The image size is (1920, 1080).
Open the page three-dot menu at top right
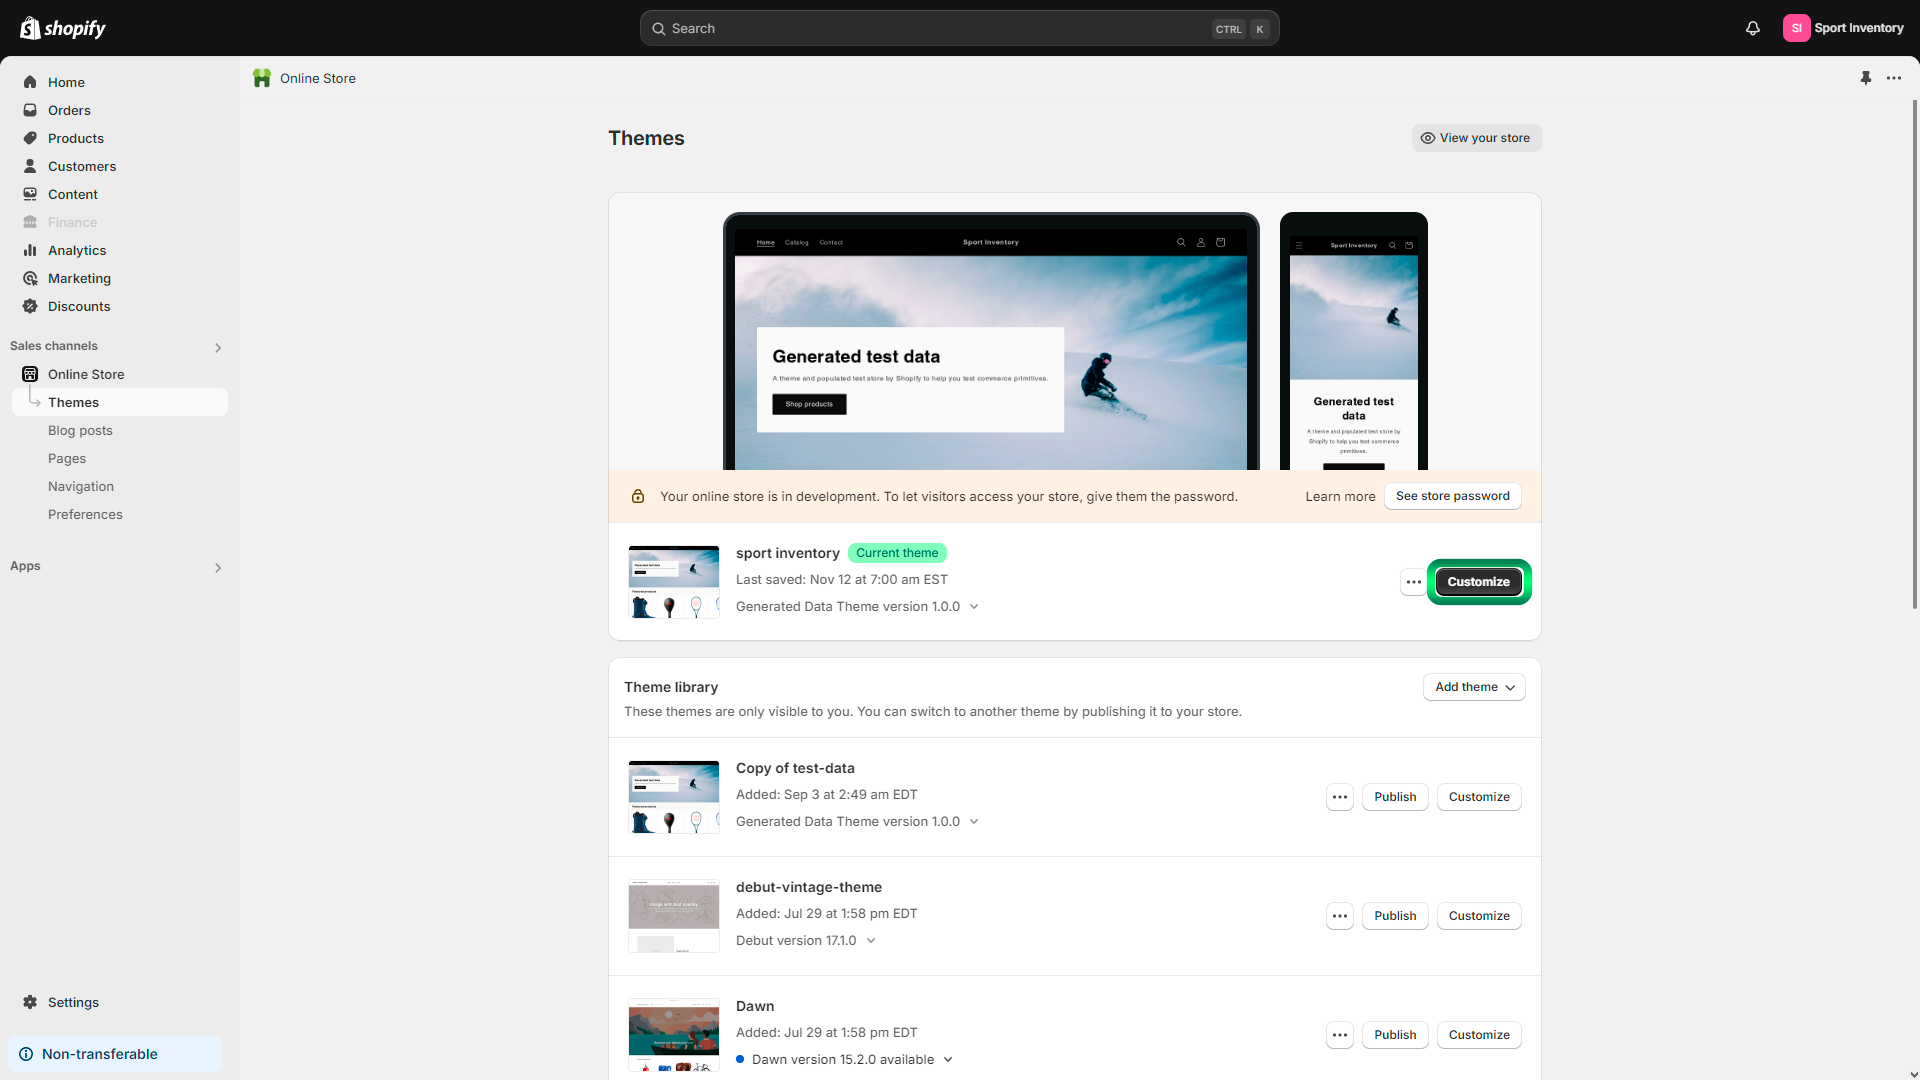(1894, 78)
